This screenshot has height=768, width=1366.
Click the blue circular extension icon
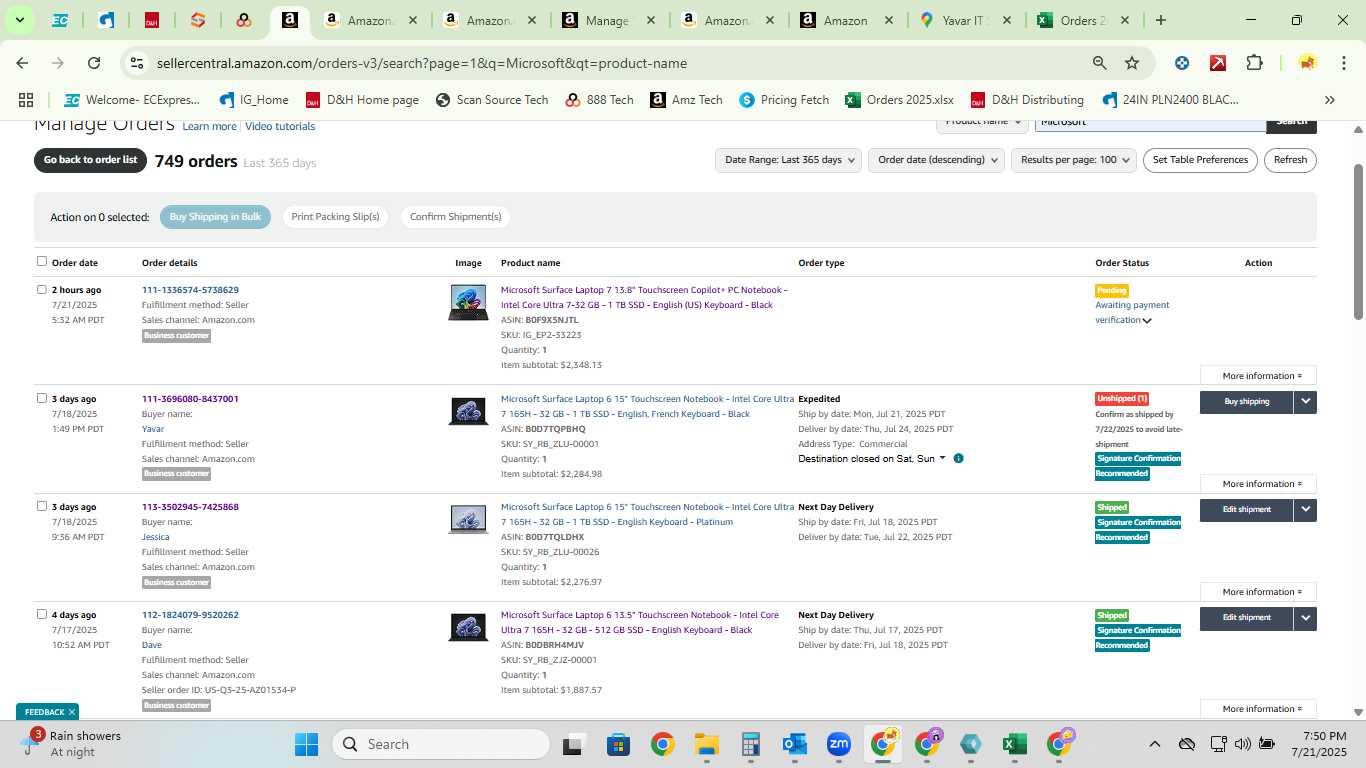(x=1182, y=63)
